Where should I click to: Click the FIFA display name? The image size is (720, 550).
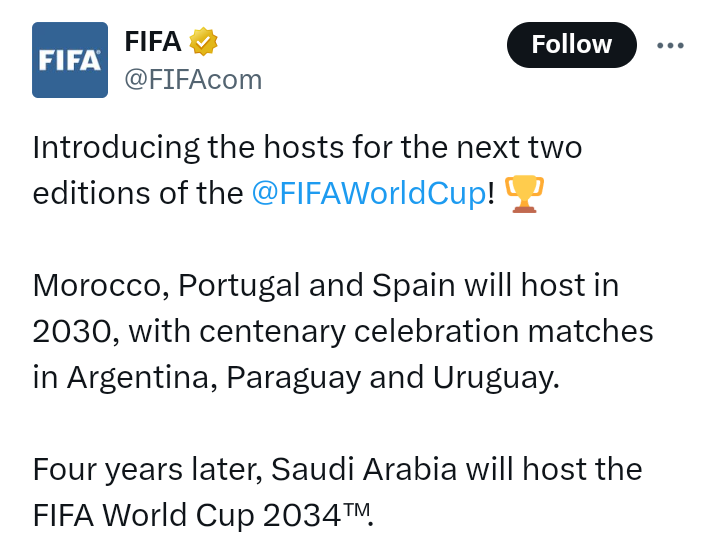coord(152,42)
